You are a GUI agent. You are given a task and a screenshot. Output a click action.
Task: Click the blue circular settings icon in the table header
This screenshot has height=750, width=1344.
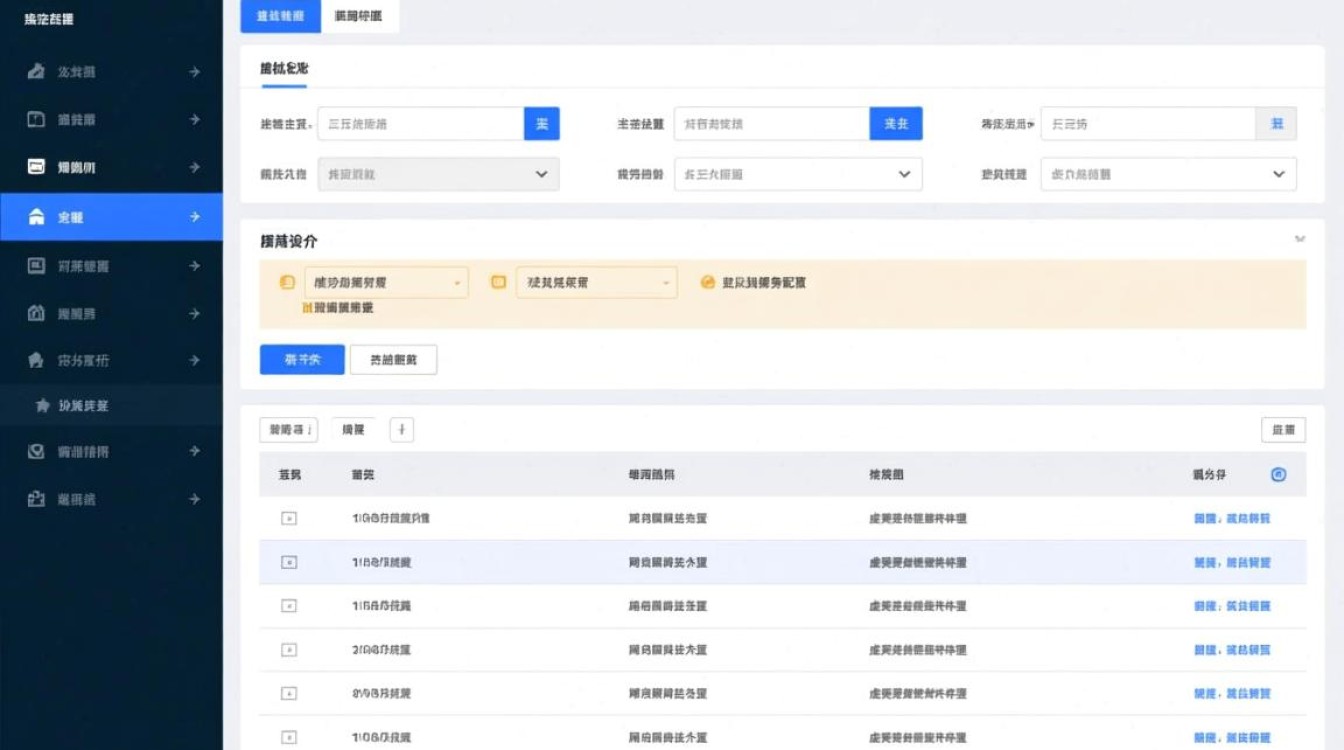point(1278,474)
